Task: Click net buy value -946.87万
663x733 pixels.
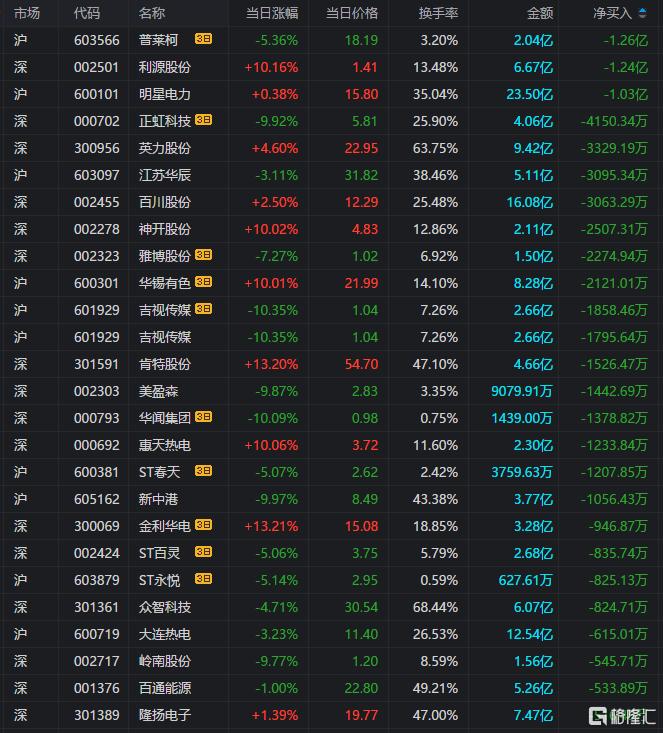Action: click(x=618, y=526)
